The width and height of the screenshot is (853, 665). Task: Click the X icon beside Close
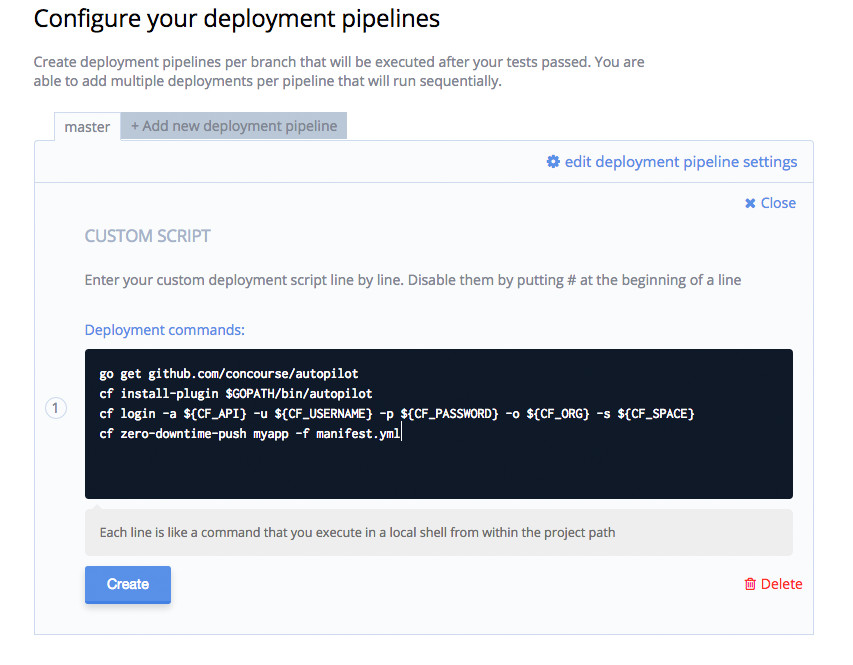tap(750, 203)
